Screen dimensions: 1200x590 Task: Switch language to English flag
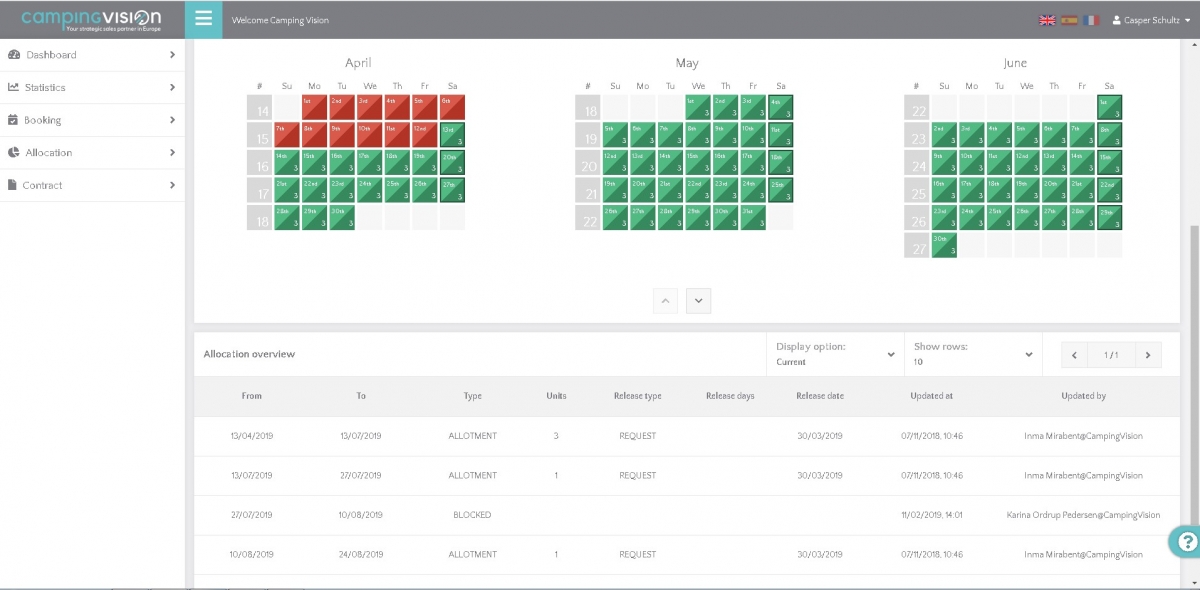1047,20
